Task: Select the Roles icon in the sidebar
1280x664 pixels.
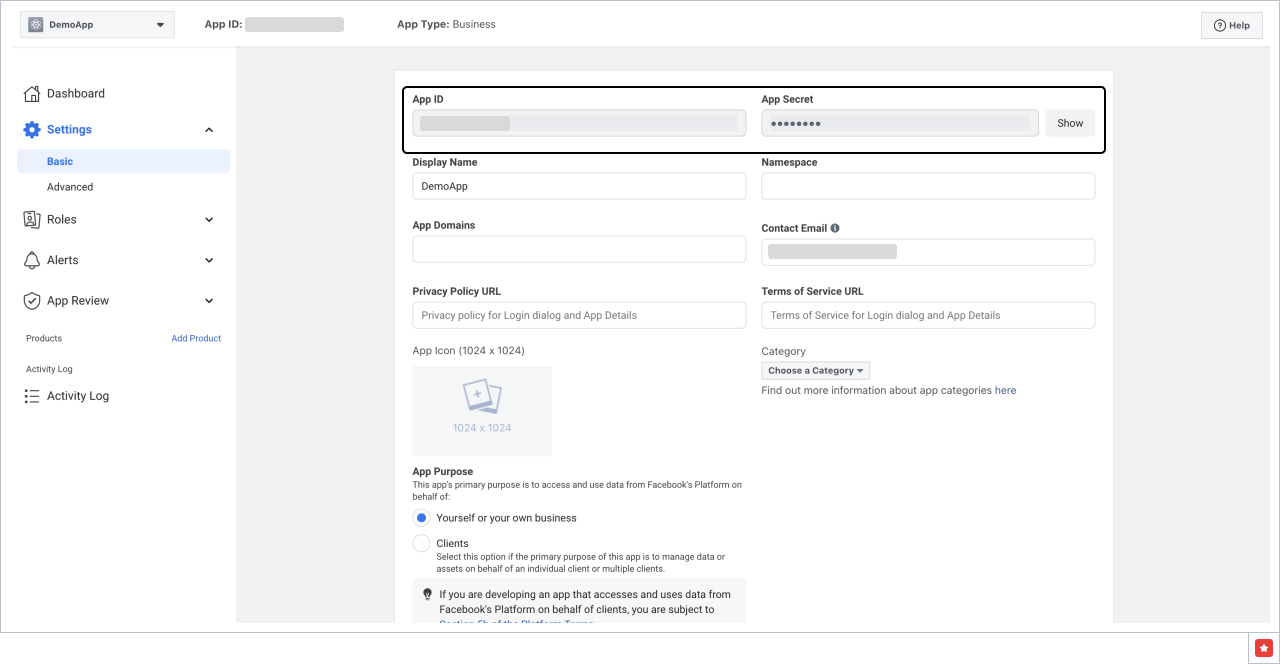Action: [x=31, y=219]
